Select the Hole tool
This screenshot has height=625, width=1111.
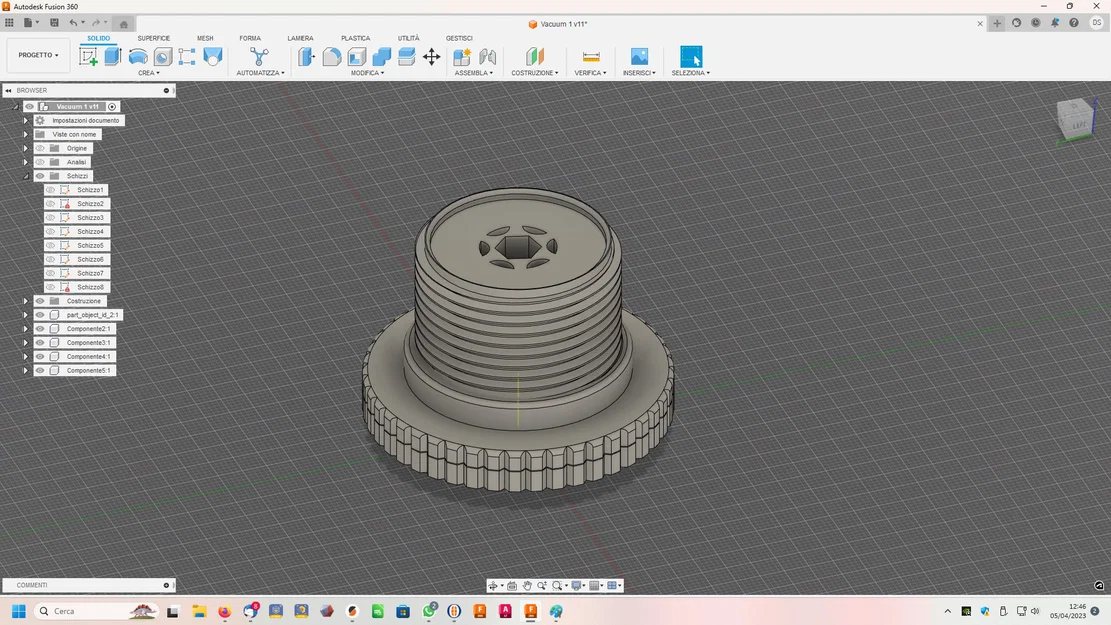tap(163, 57)
